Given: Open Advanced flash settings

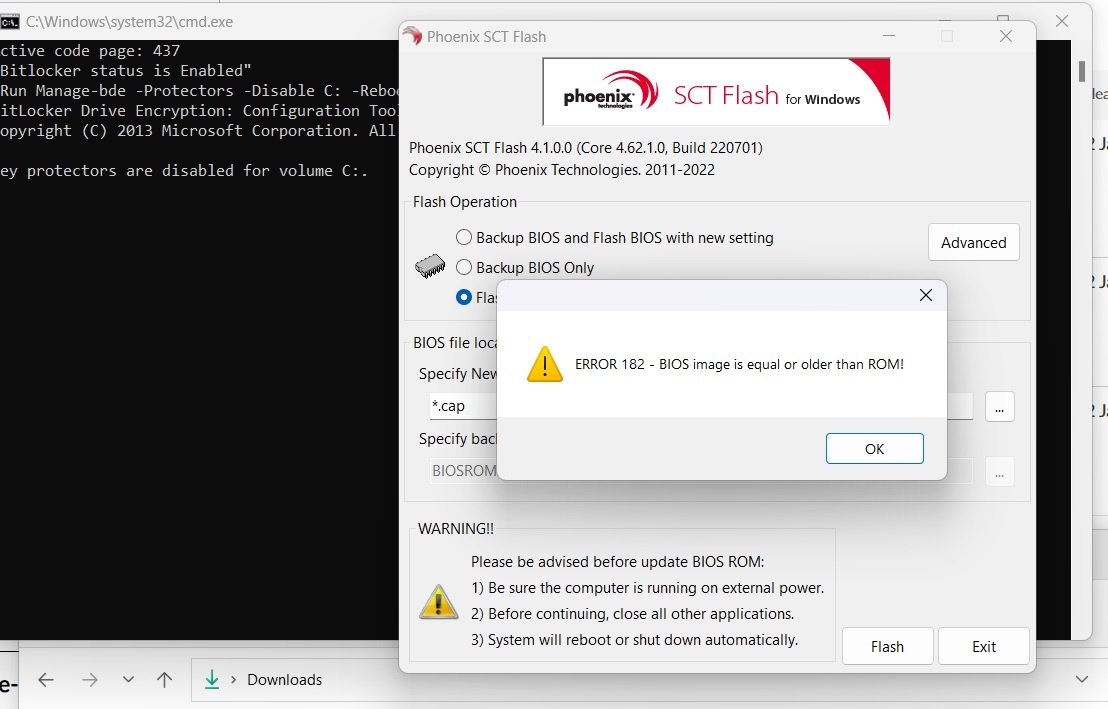Looking at the screenshot, I should click(x=973, y=242).
